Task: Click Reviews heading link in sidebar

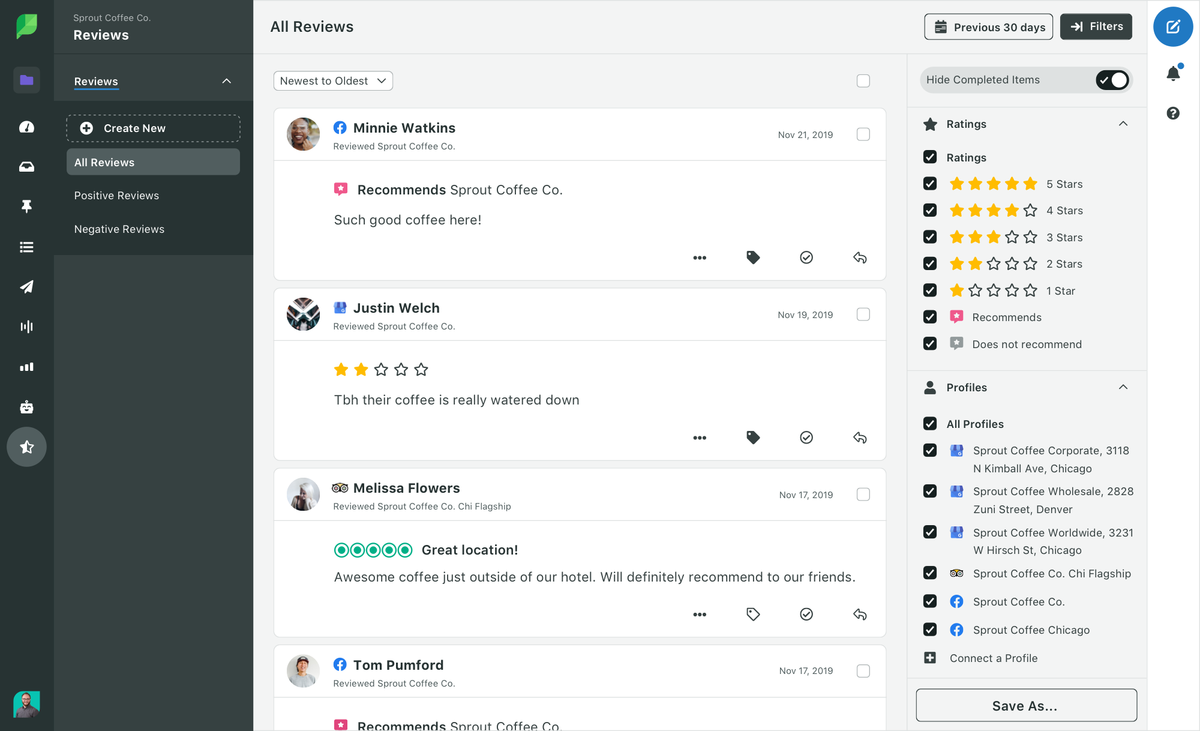Action: [96, 82]
